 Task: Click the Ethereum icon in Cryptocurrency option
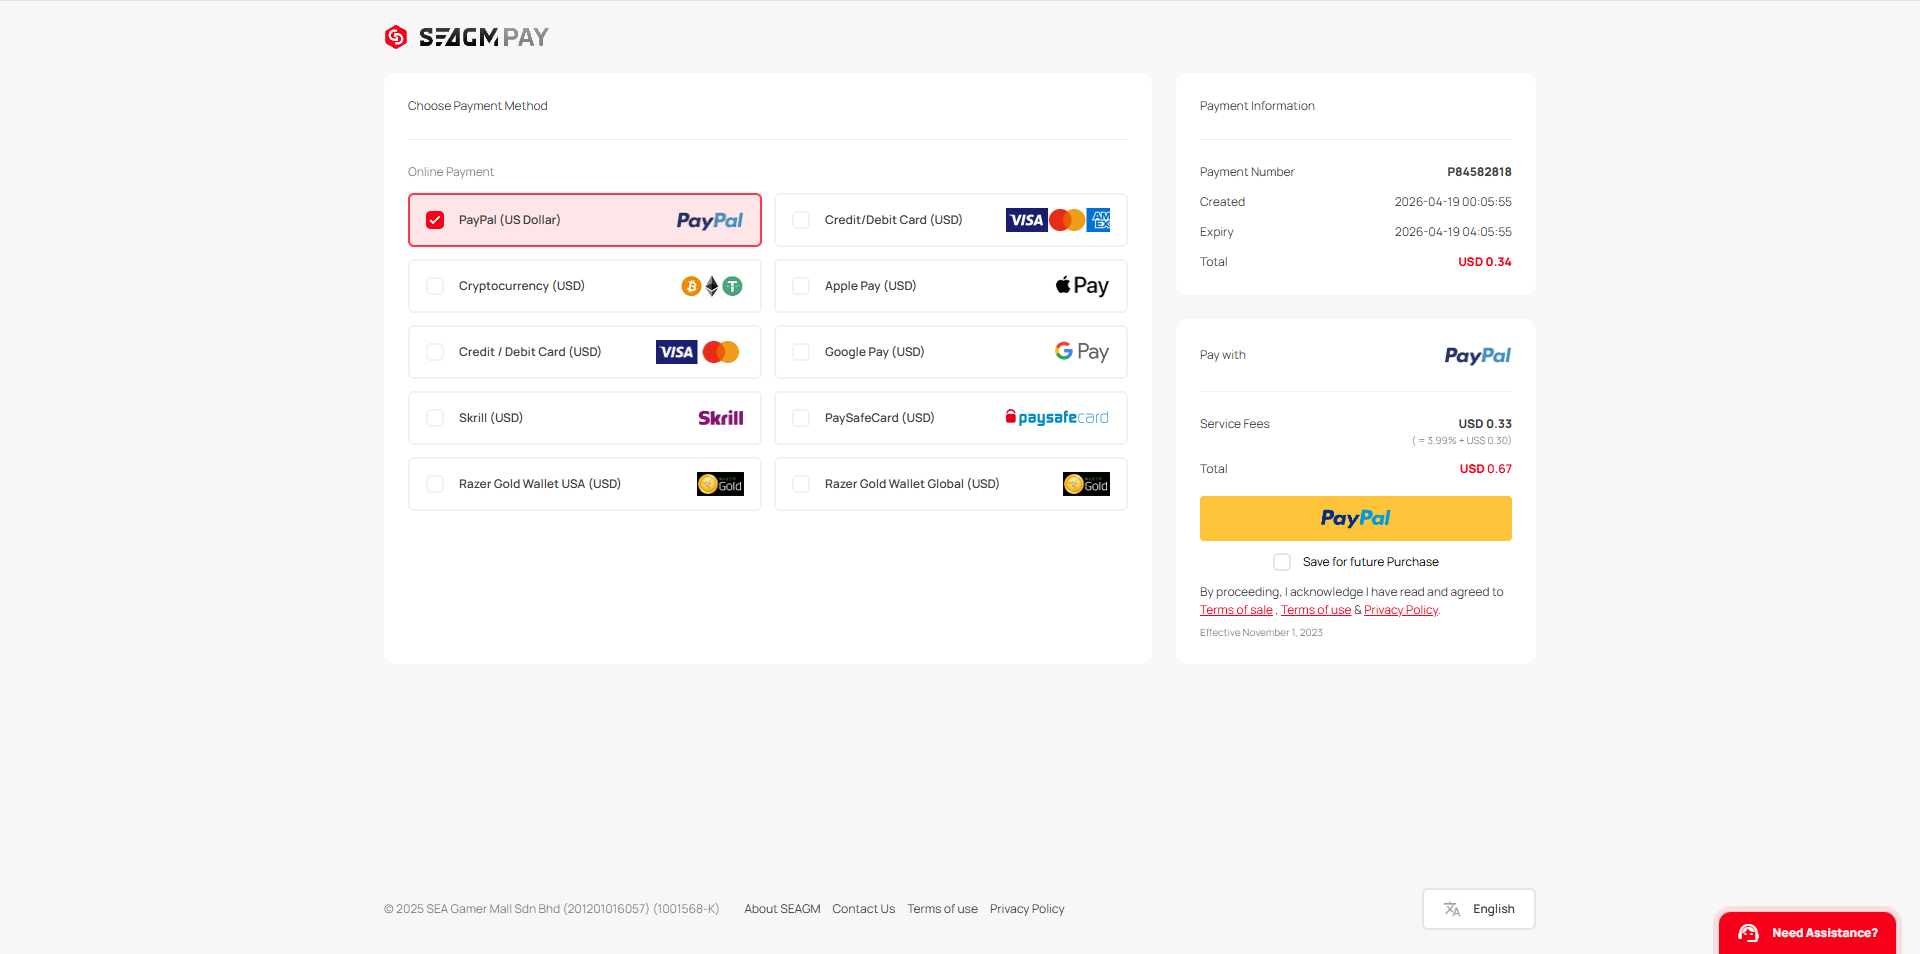(x=712, y=286)
